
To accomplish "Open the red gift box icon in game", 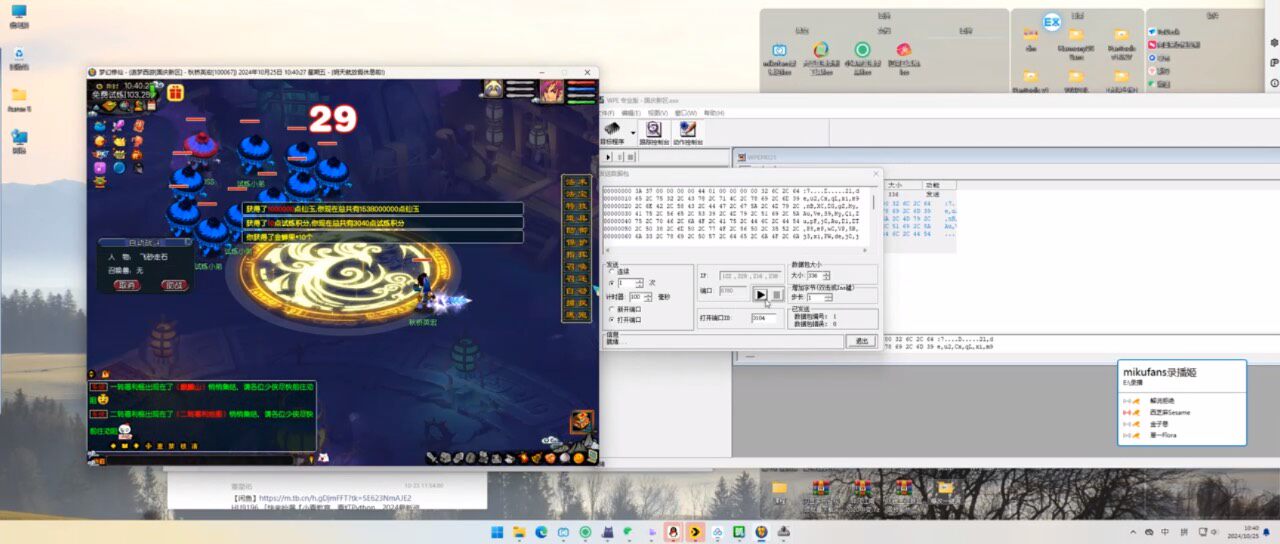I will (x=176, y=93).
